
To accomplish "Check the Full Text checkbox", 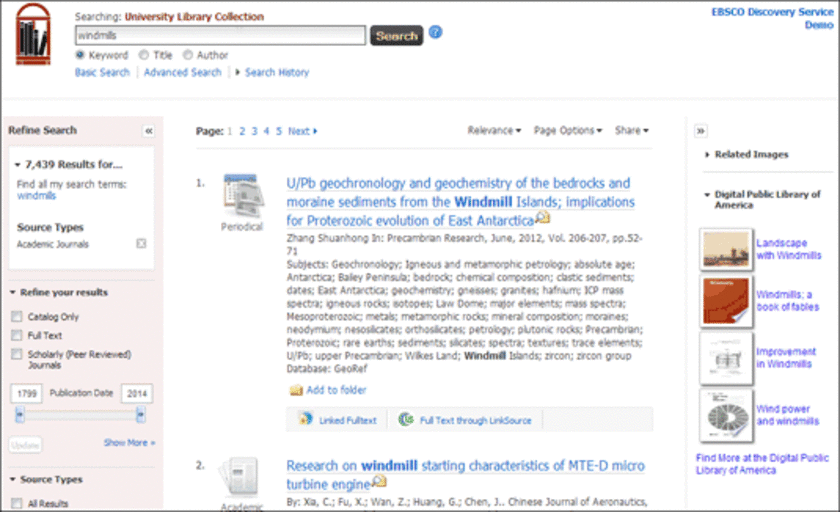I will (x=17, y=335).
